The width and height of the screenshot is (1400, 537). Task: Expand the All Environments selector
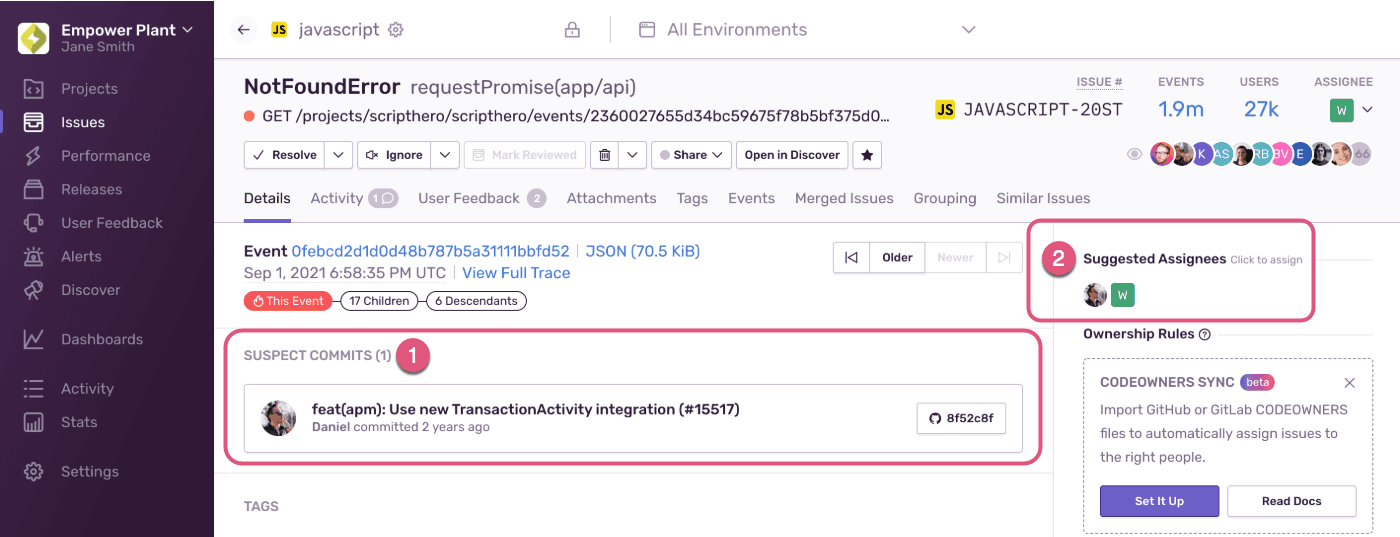967,30
